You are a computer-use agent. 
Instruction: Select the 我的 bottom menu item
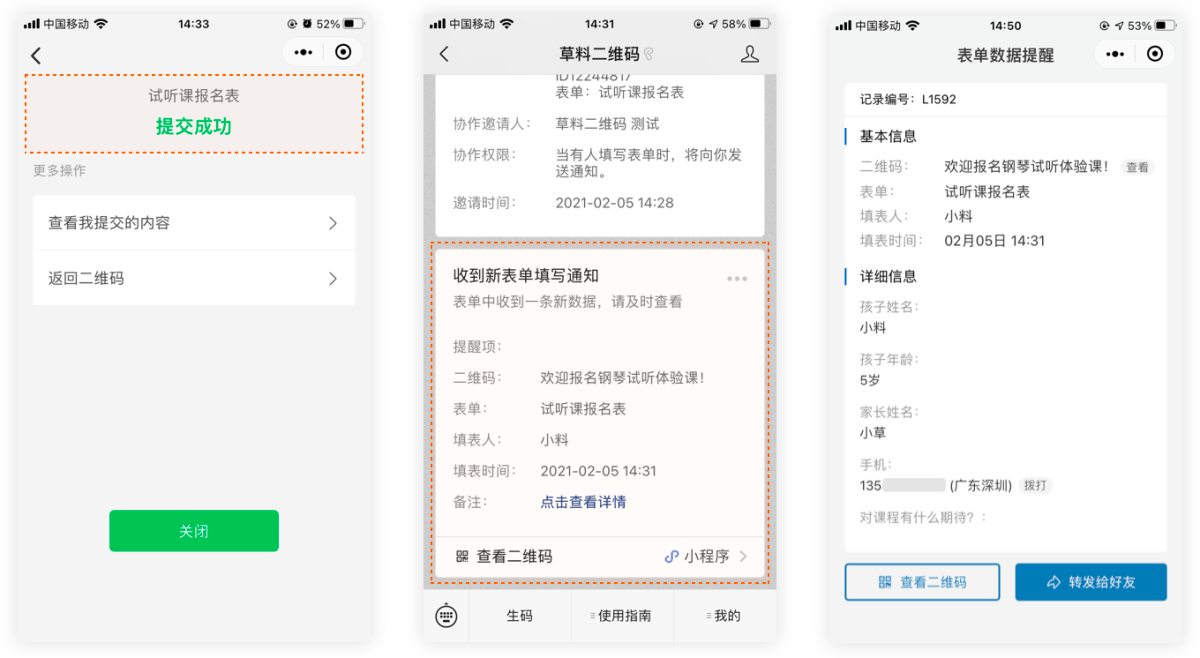[x=724, y=616]
